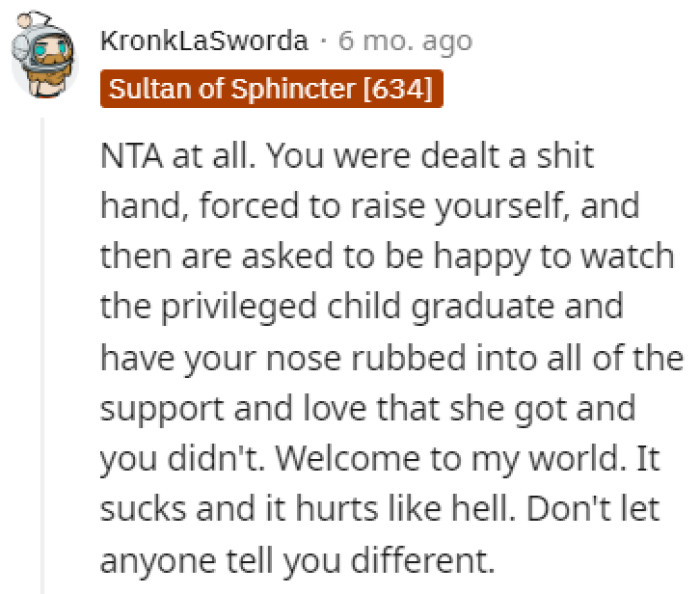The image size is (700, 594).
Task: Click the '6 mo. ago' timestamp
Action: coord(405,42)
